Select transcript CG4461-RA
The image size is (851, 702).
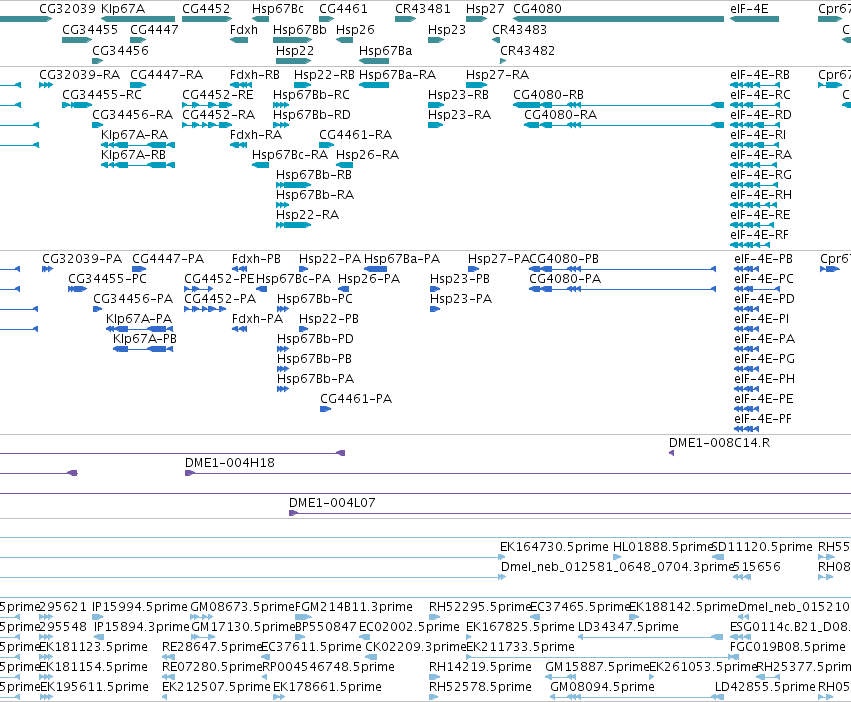pyautogui.click(x=355, y=135)
